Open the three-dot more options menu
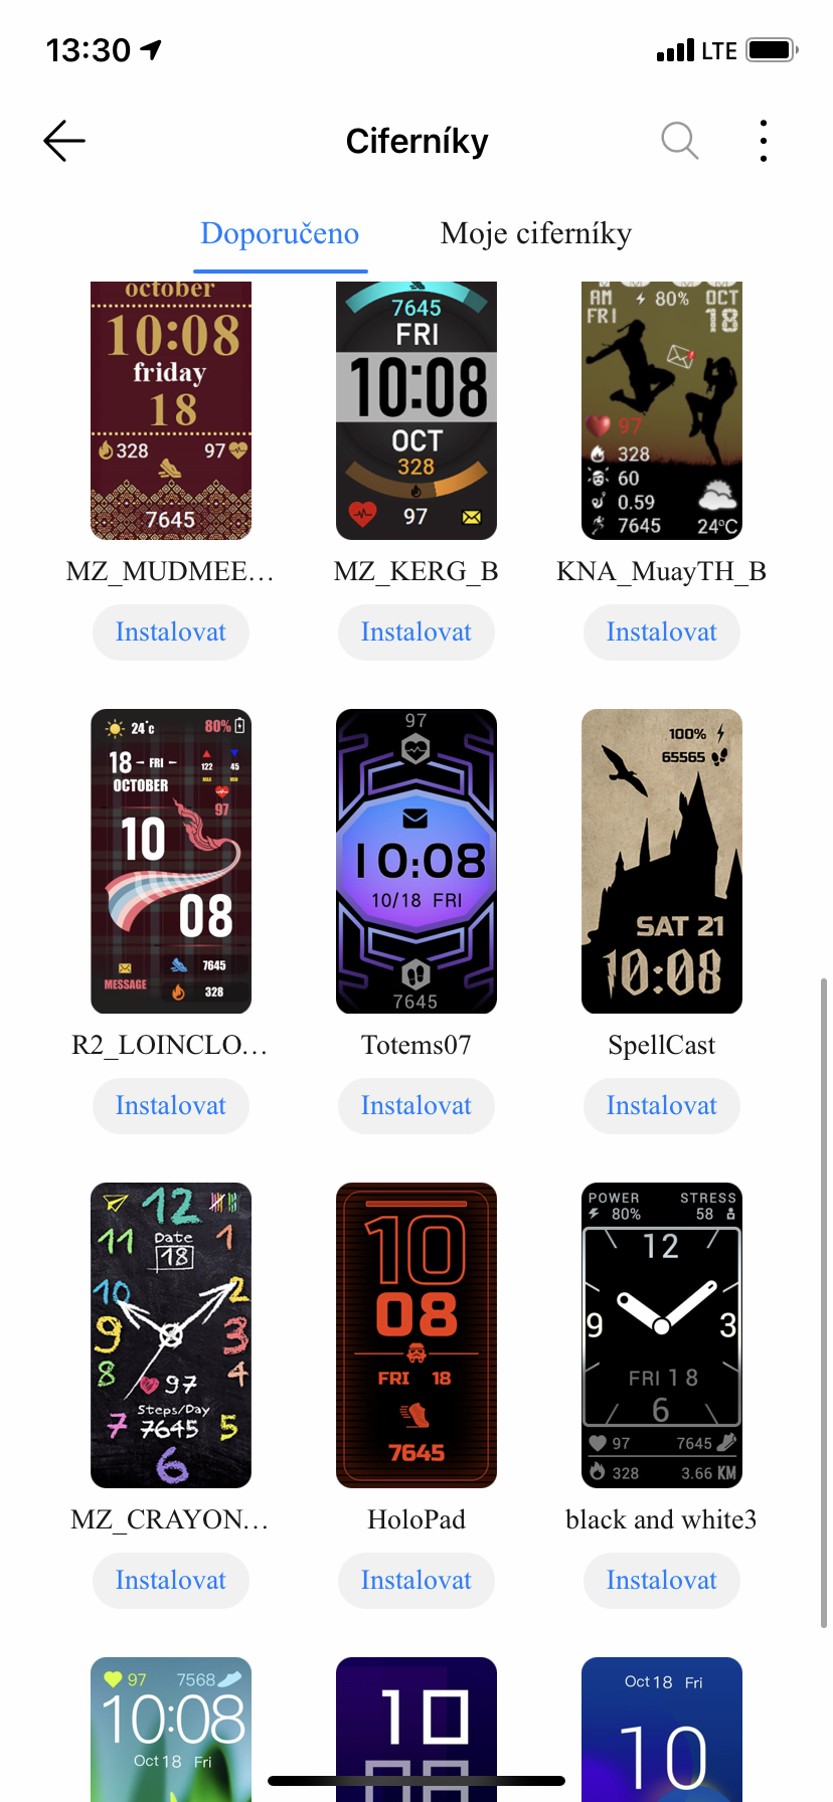This screenshot has height=1802, width=833. 763,141
